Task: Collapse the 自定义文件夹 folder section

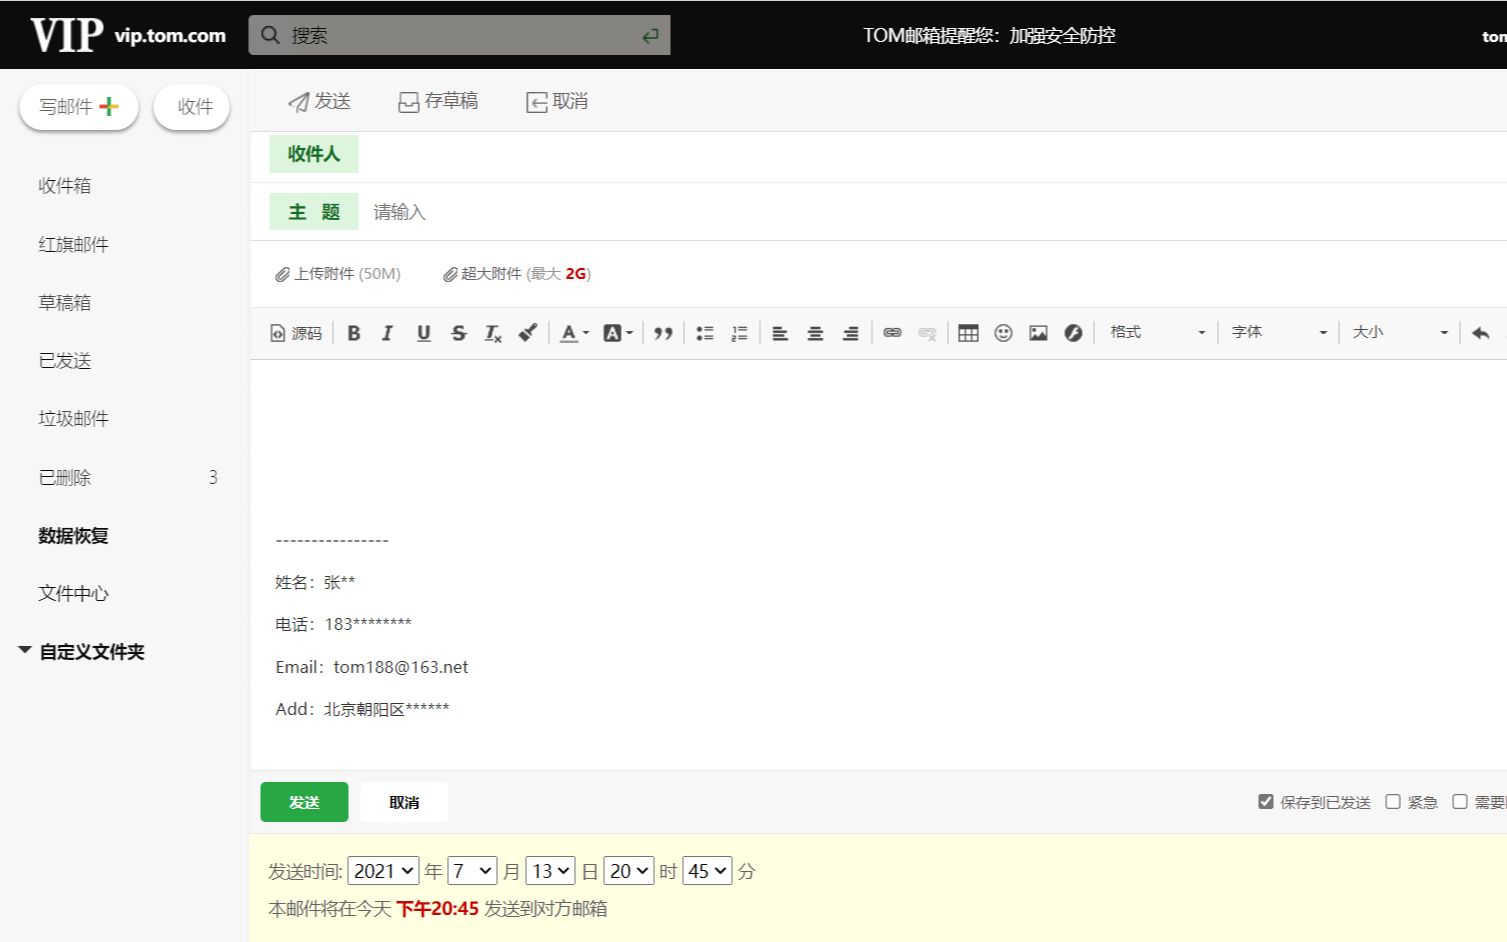Action: coord(25,651)
